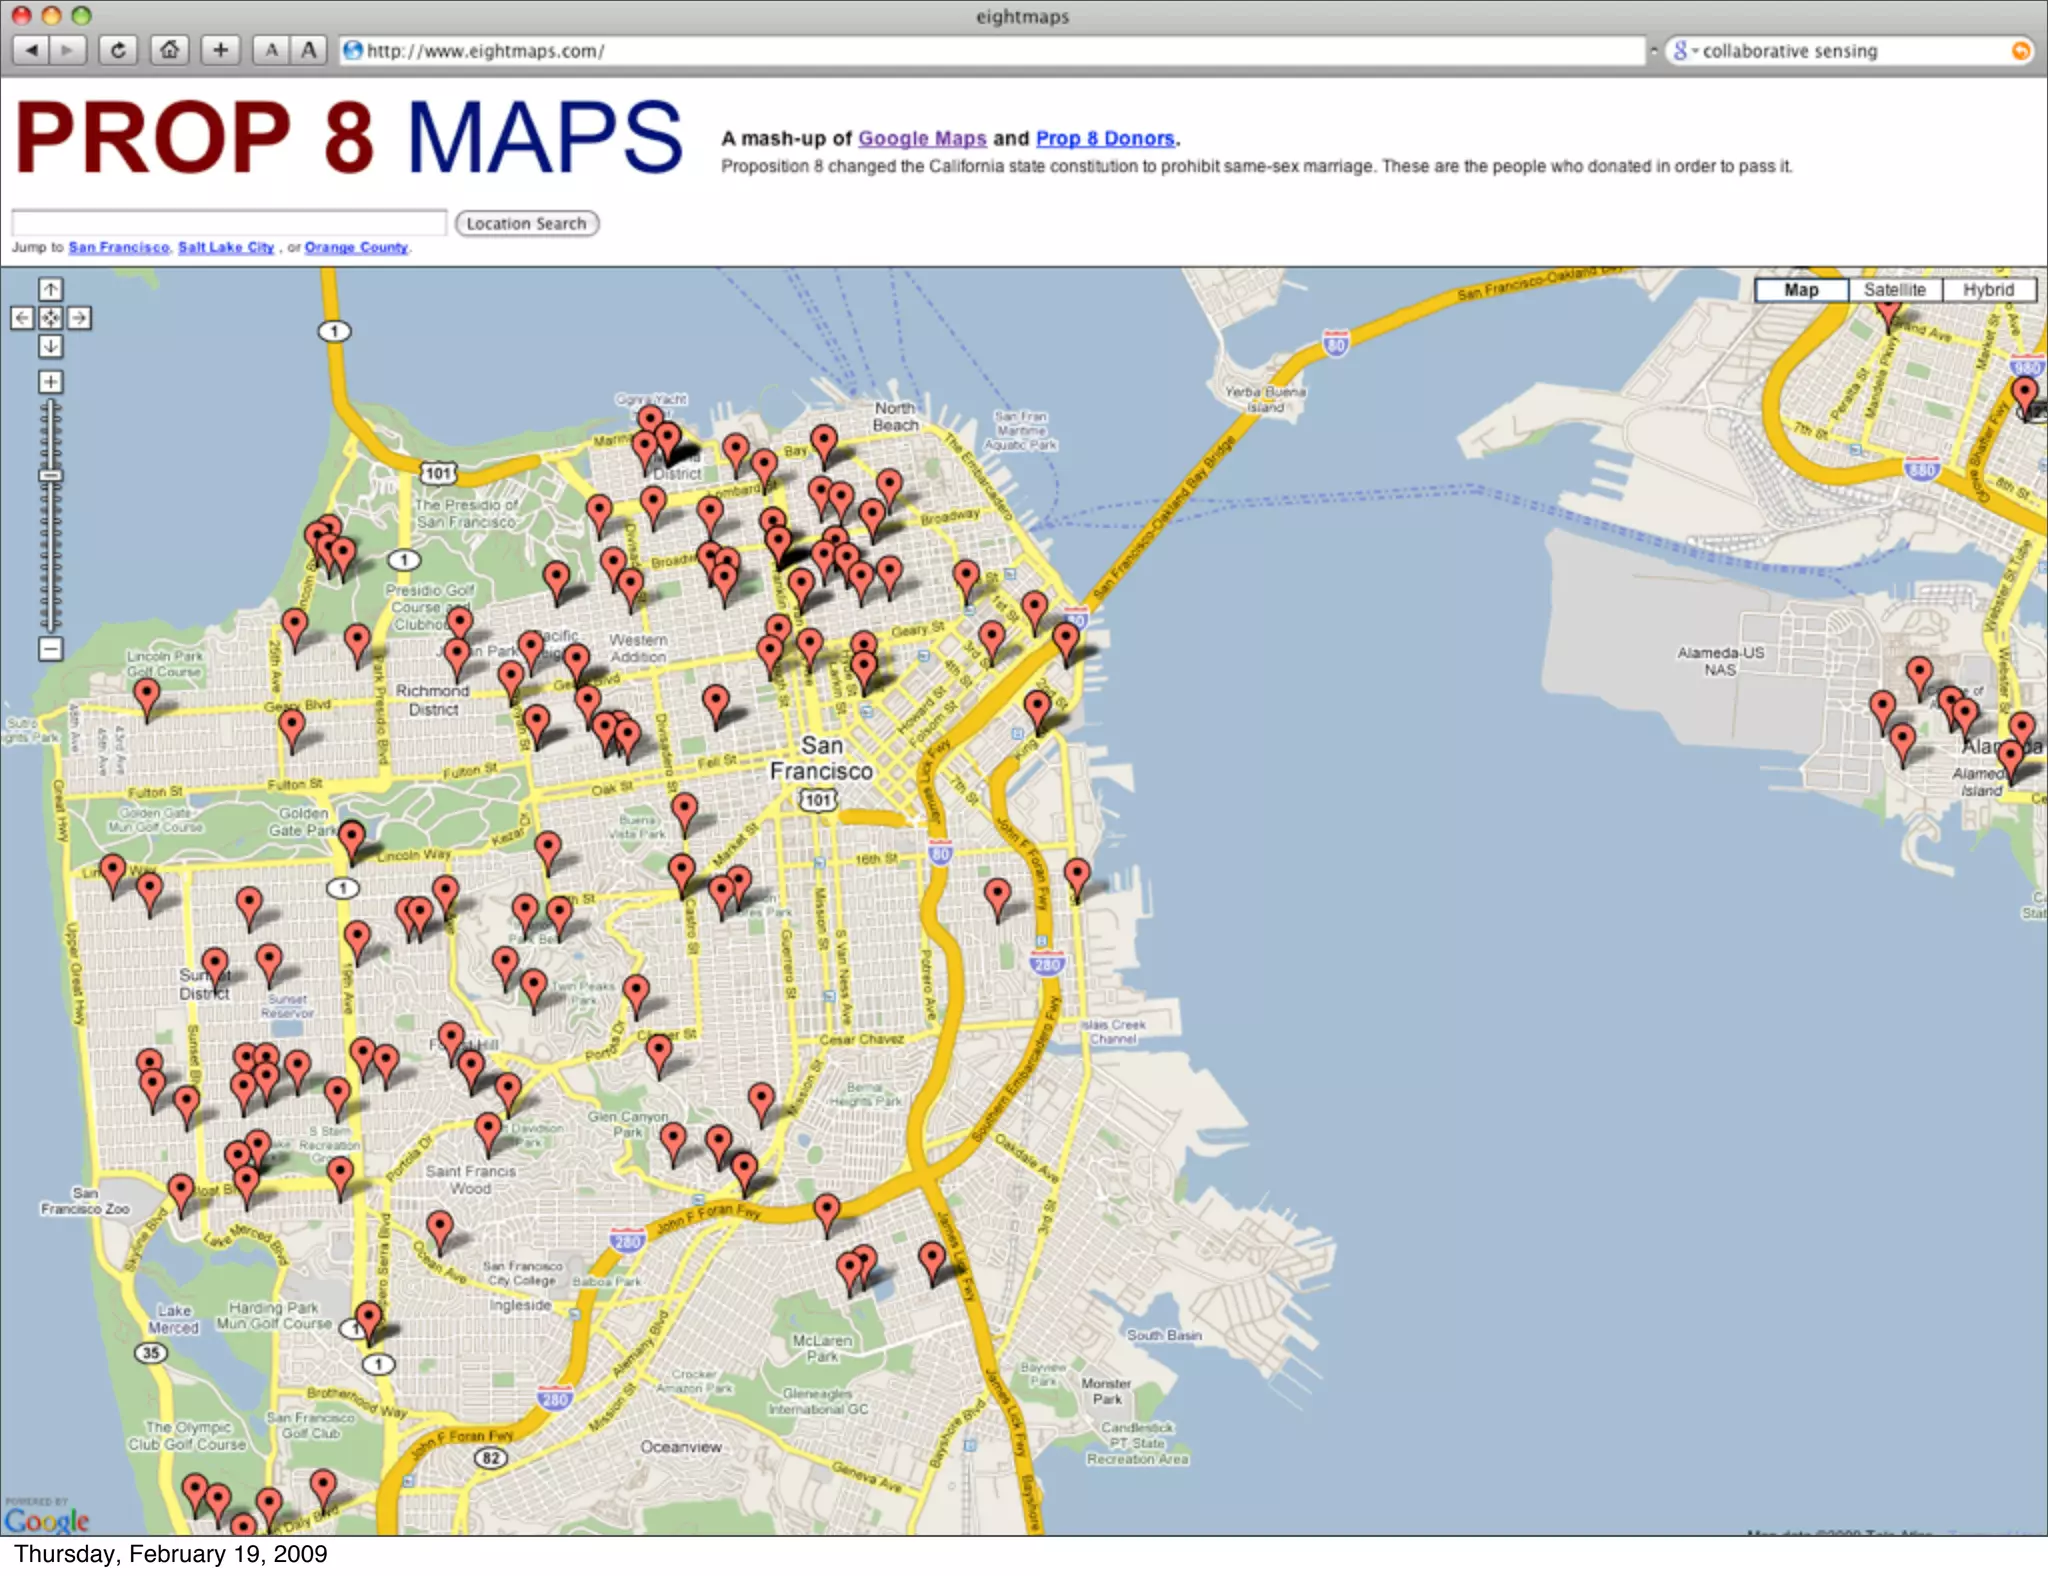Click the map zoom level slider handle
2048x1576 pixels.
click(x=50, y=476)
